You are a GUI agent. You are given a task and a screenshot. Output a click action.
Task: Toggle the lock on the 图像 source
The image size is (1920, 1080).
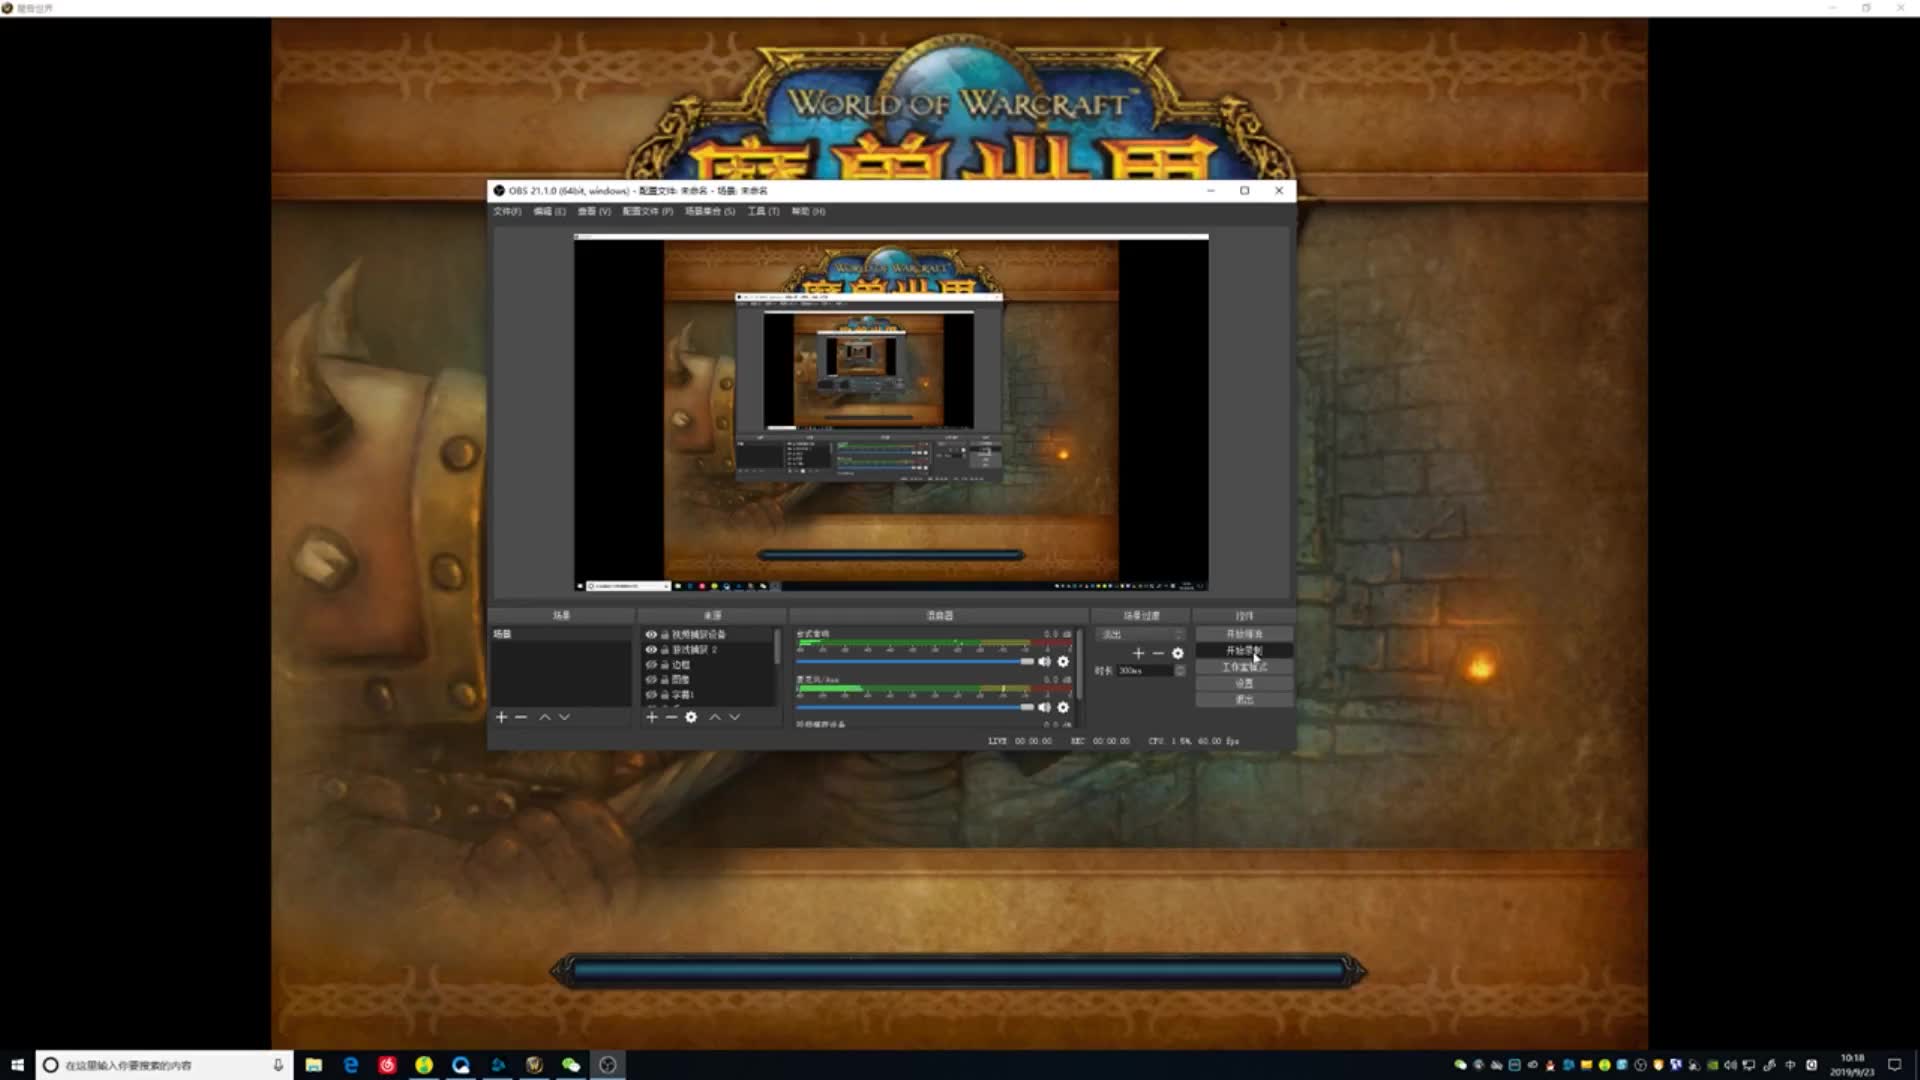point(665,679)
